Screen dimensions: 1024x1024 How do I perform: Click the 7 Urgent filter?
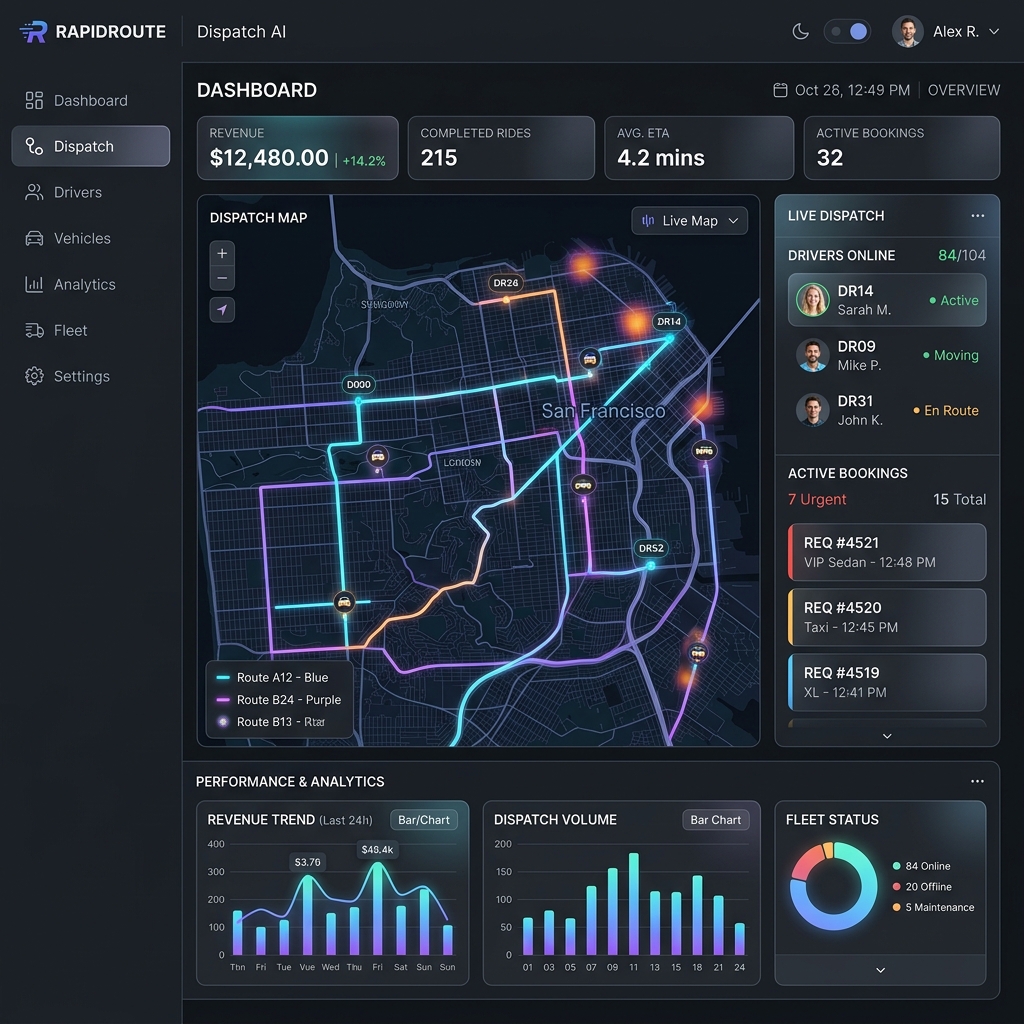817,499
